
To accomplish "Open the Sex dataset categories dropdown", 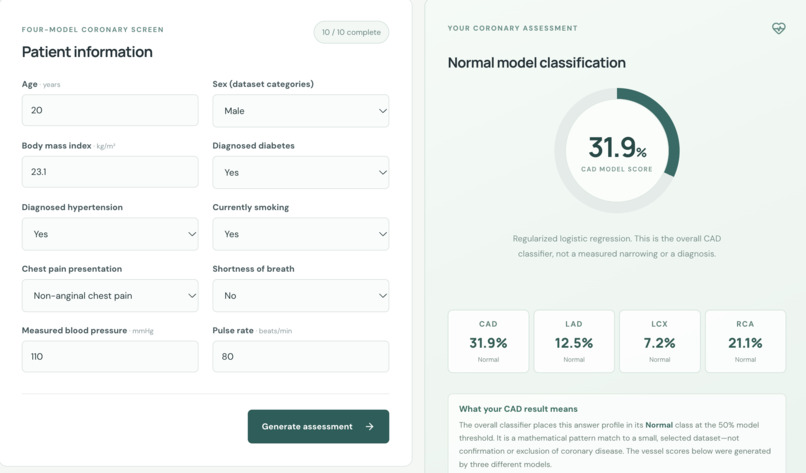I will [301, 111].
